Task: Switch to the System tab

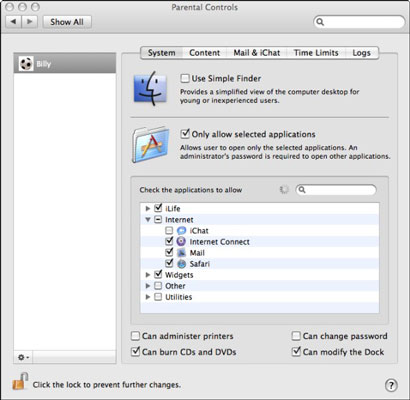Action: [162, 53]
